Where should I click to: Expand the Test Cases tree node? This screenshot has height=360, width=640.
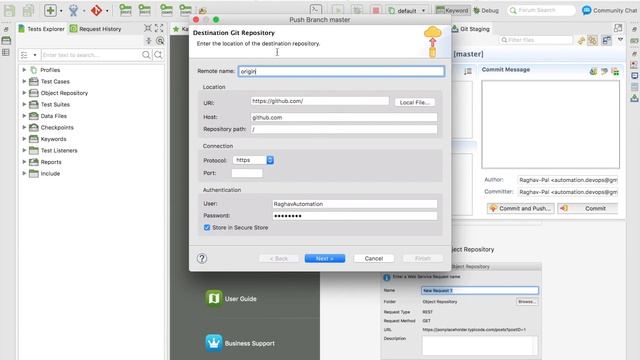[24, 81]
